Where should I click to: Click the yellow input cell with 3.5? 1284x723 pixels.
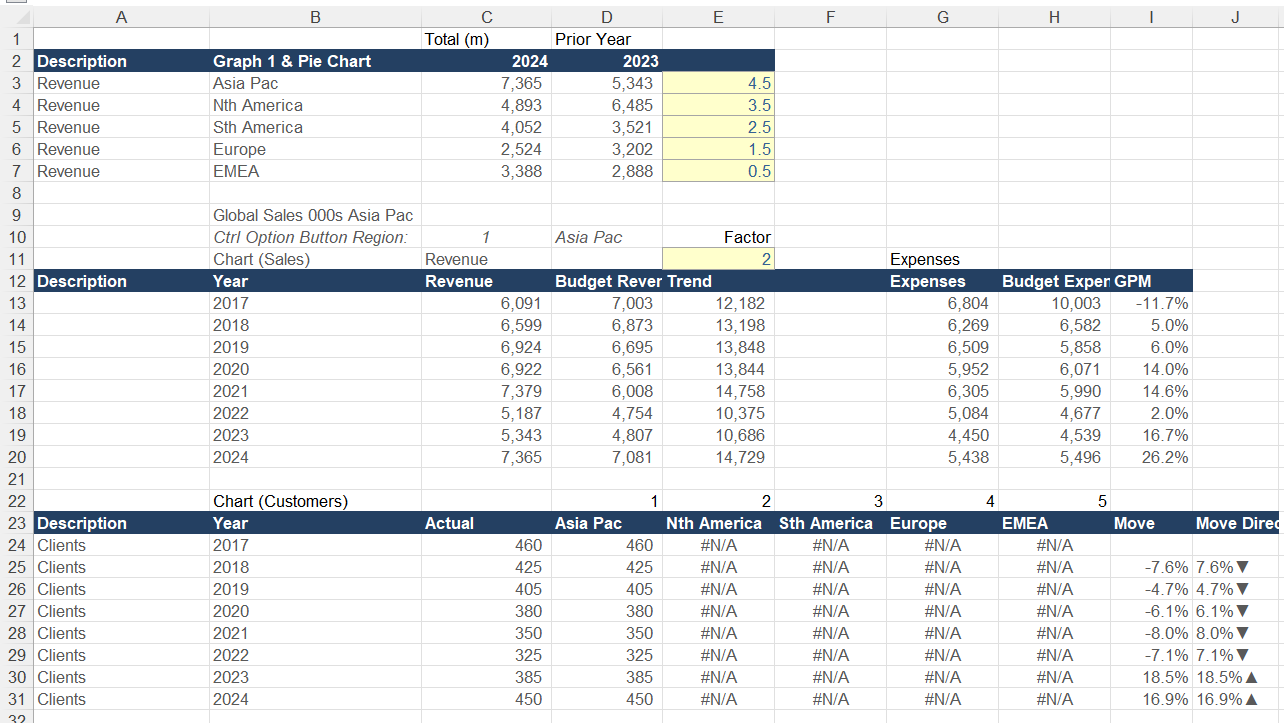718,105
